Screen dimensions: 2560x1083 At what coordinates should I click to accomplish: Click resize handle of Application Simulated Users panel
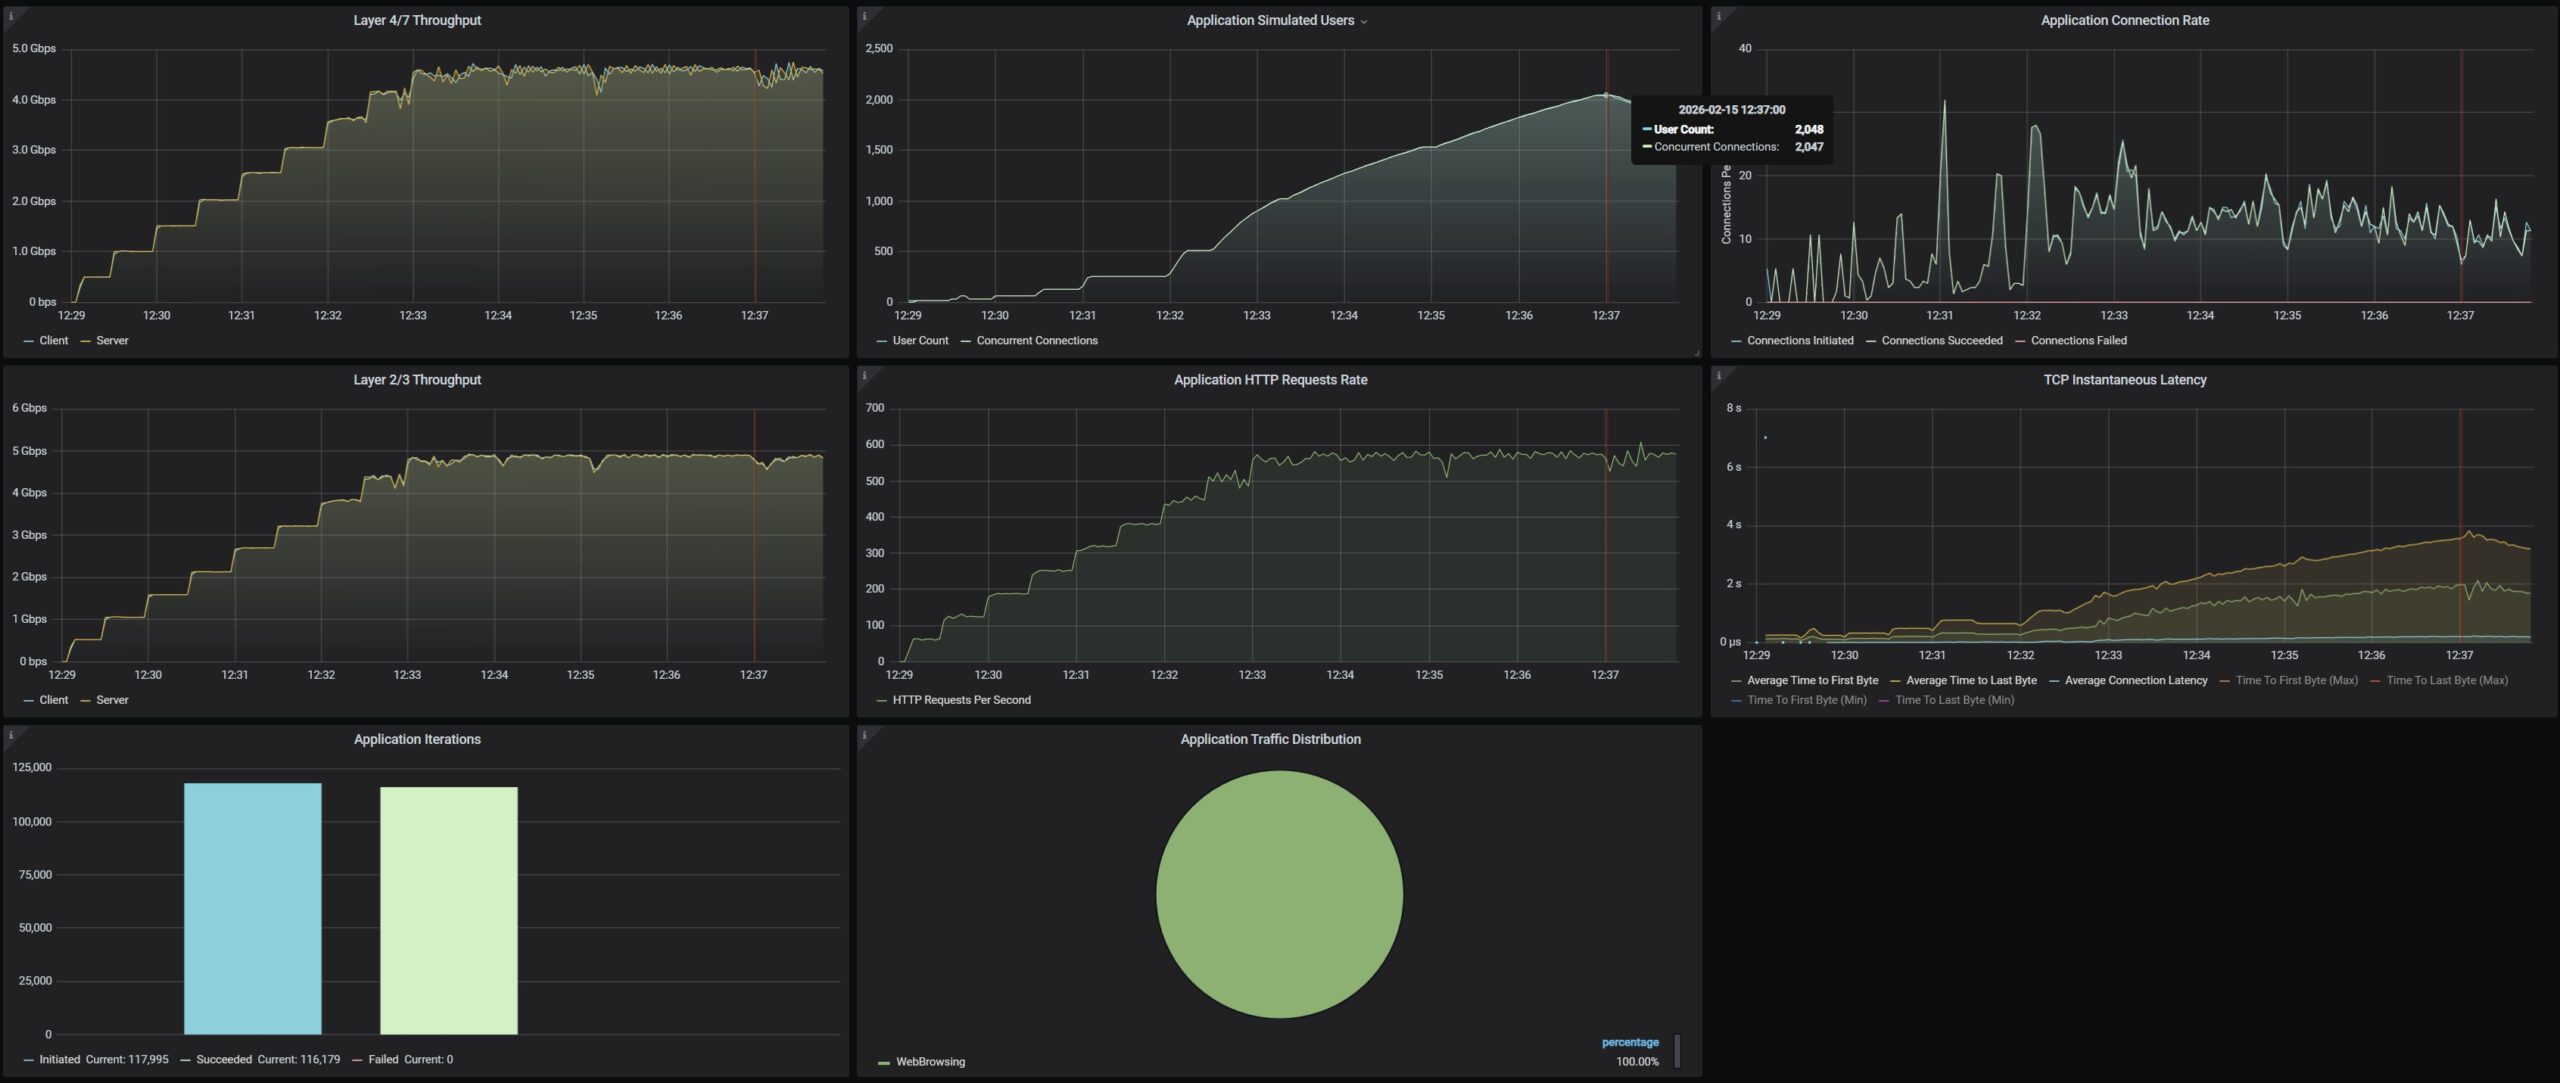[1696, 352]
